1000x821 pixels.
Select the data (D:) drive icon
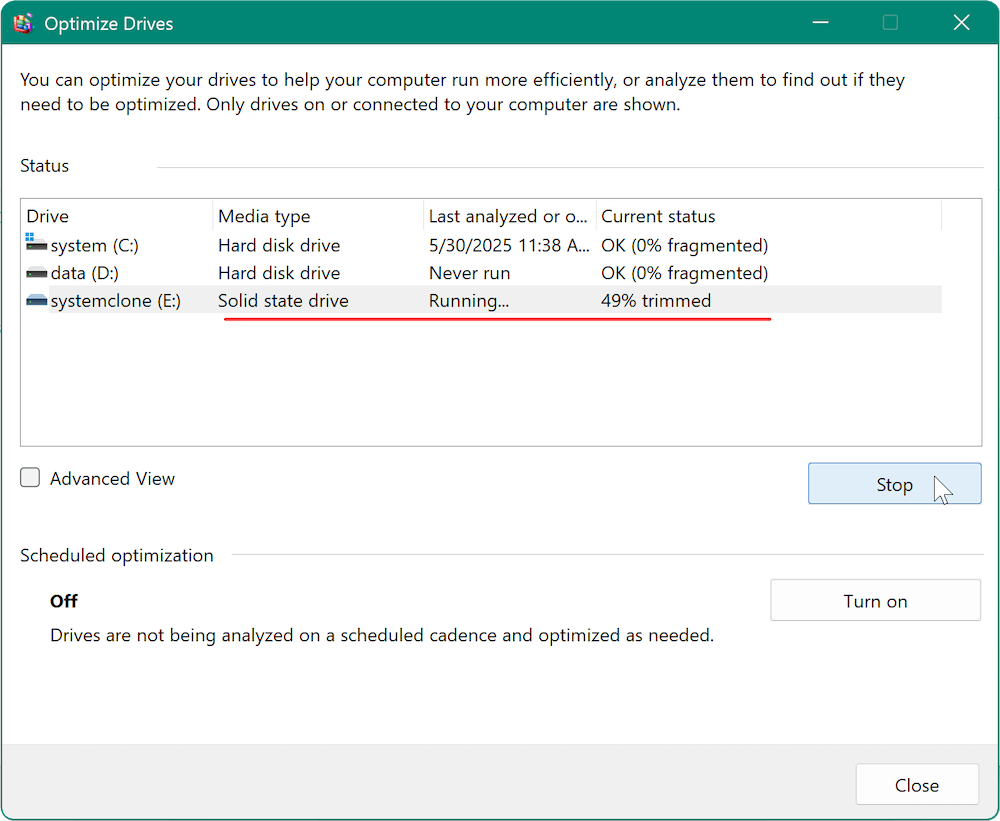pos(36,273)
